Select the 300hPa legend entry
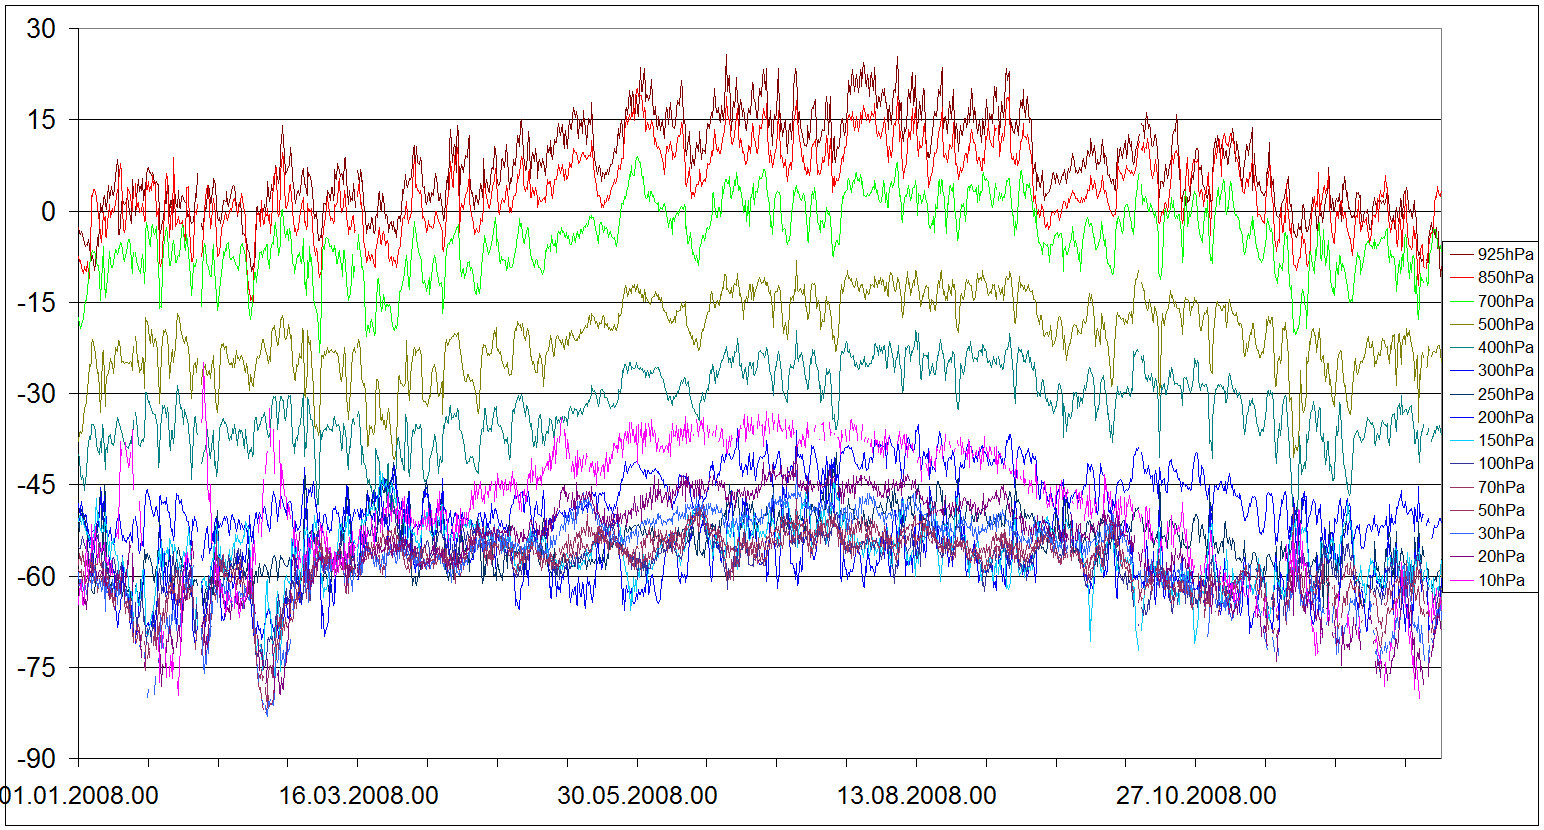The width and height of the screenshot is (1544, 830). 1505,371
